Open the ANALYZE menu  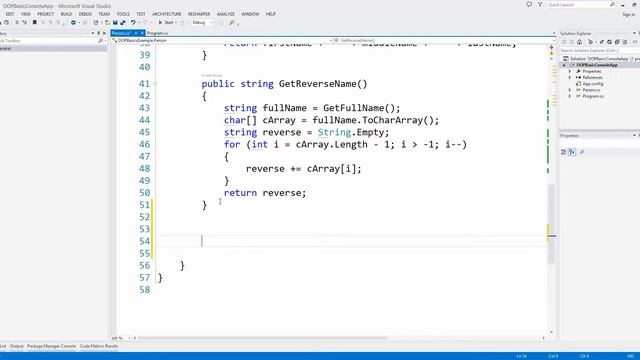point(225,14)
